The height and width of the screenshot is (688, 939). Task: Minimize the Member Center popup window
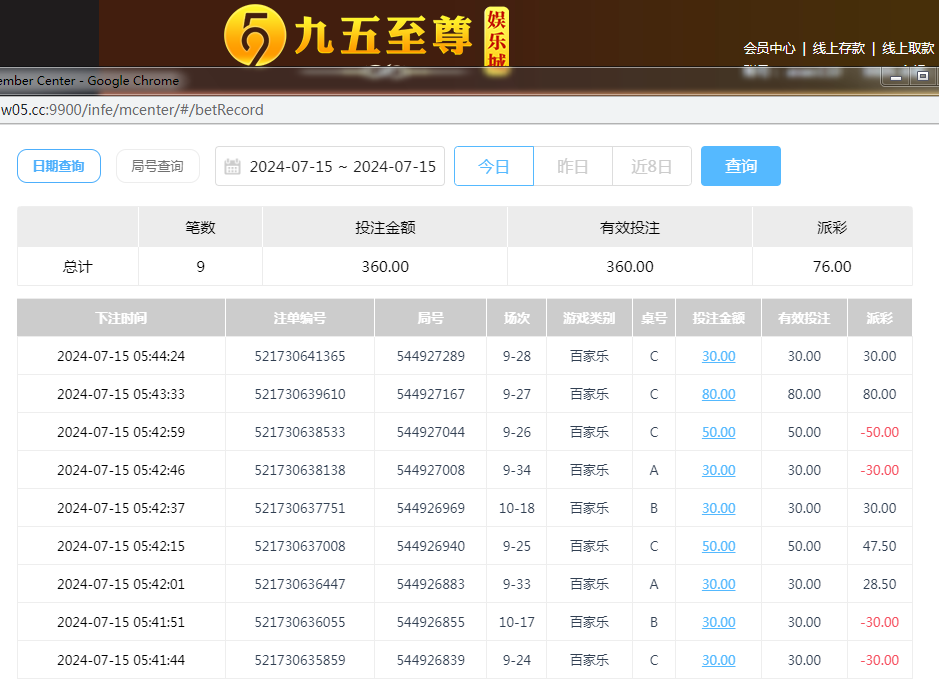point(895,77)
